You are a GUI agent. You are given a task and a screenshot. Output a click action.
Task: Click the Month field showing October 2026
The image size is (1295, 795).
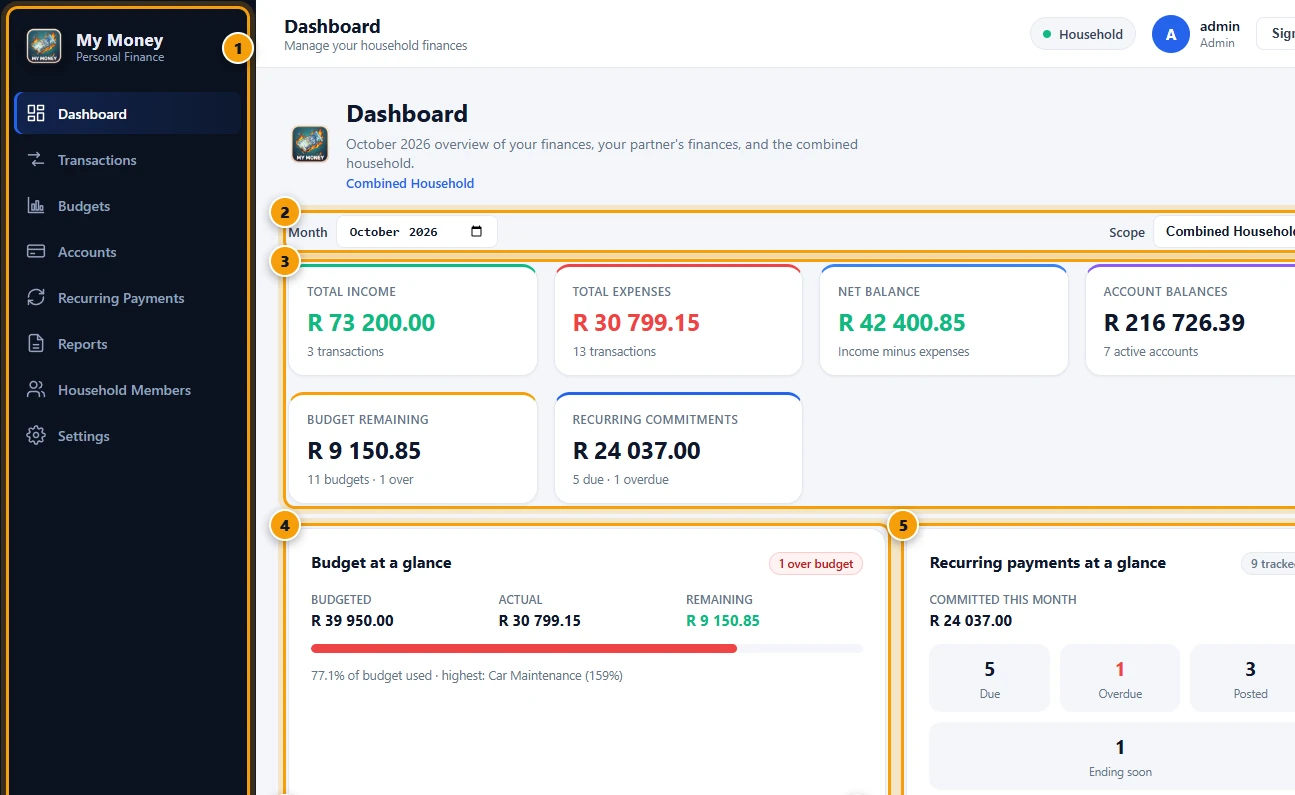pyautogui.click(x=417, y=231)
